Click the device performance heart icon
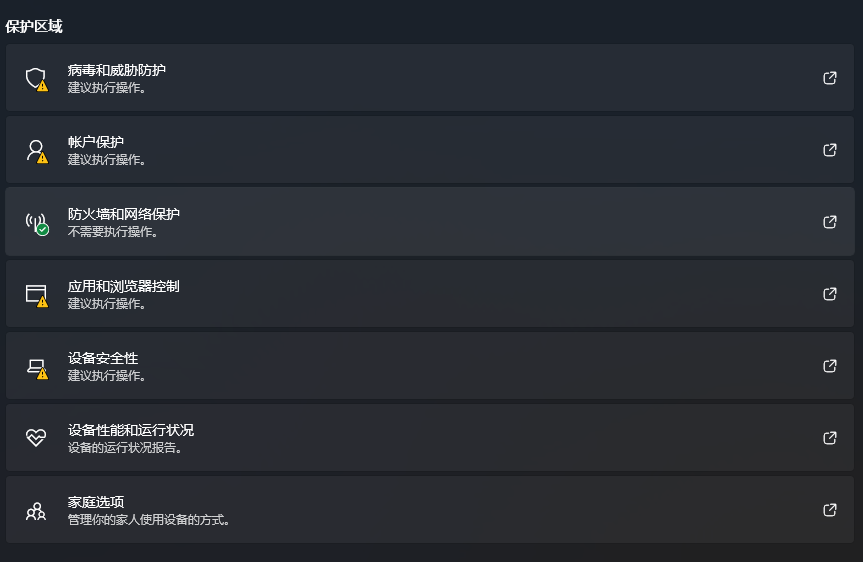 36,438
